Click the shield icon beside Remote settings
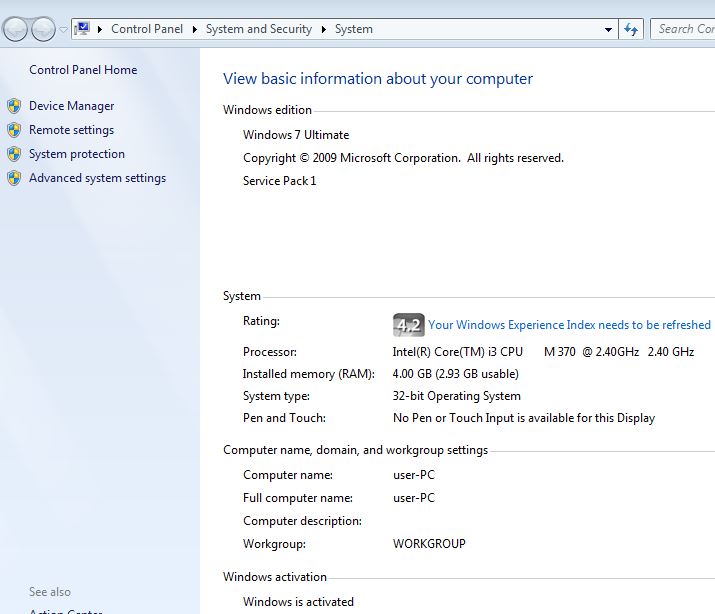The height and width of the screenshot is (614, 715). point(14,130)
